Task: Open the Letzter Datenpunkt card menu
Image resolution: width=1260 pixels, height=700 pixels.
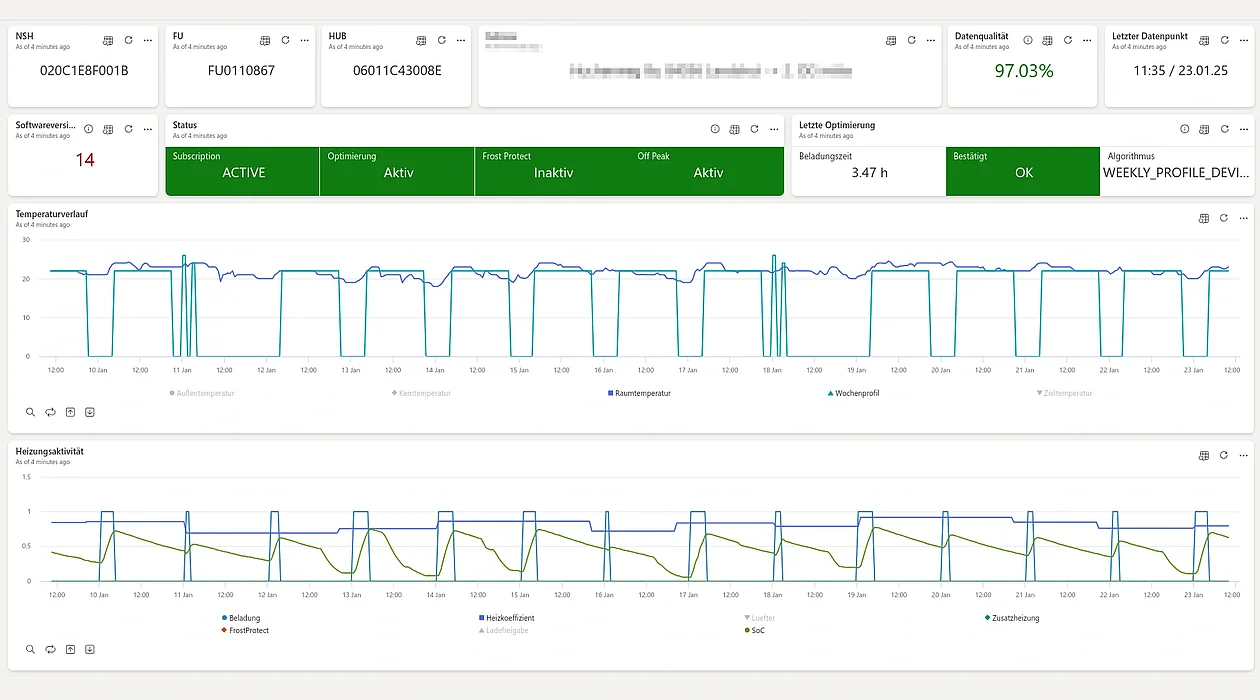Action: click(x=1243, y=40)
